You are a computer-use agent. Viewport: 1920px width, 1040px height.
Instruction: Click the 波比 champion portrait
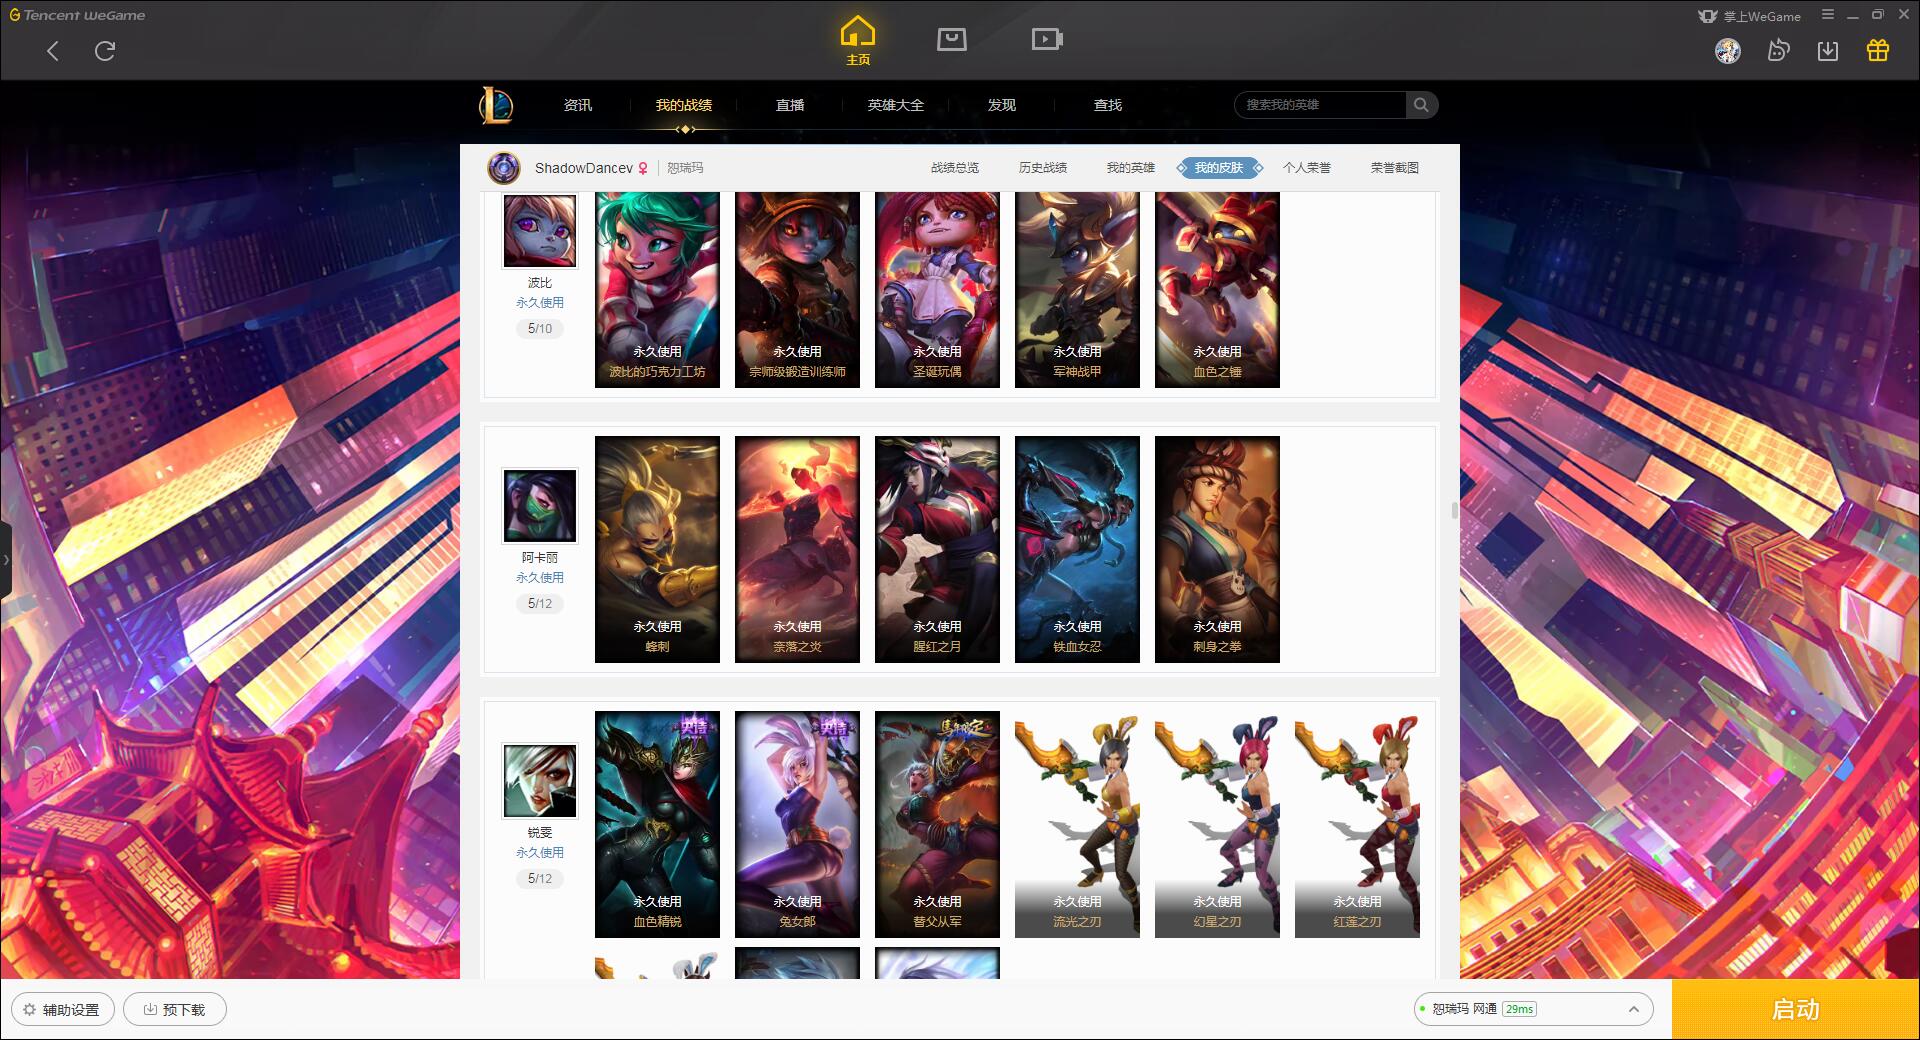tap(540, 231)
